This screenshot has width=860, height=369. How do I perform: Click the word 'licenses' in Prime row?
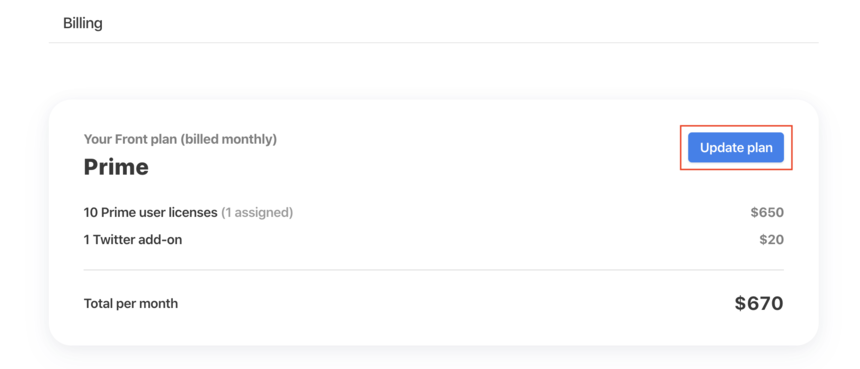tap(196, 212)
